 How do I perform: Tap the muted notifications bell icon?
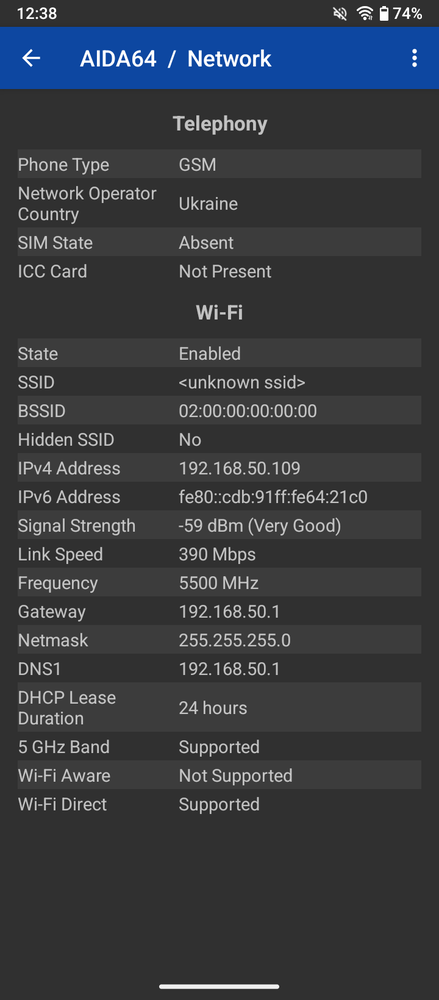340,13
